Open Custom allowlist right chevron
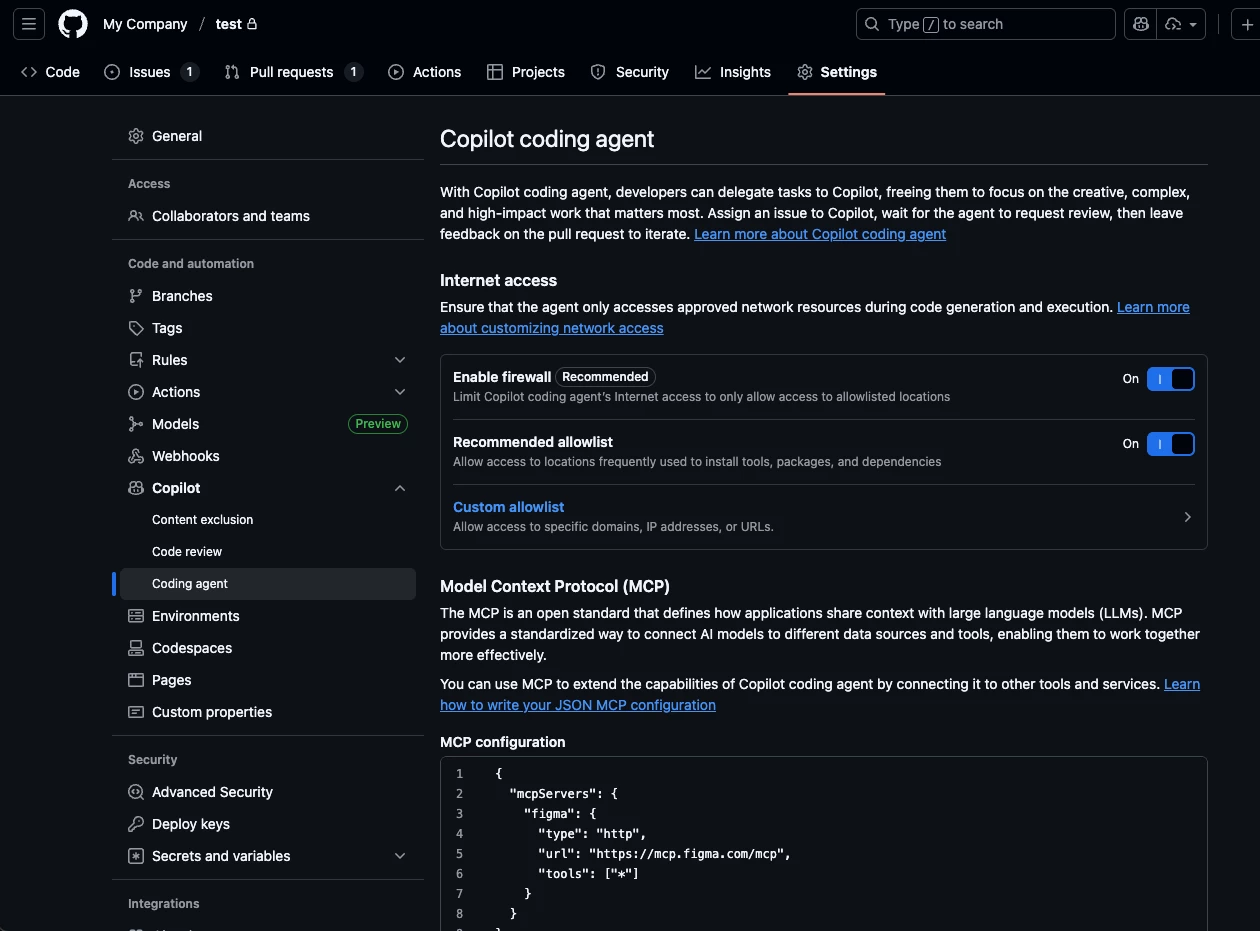 [x=1187, y=517]
